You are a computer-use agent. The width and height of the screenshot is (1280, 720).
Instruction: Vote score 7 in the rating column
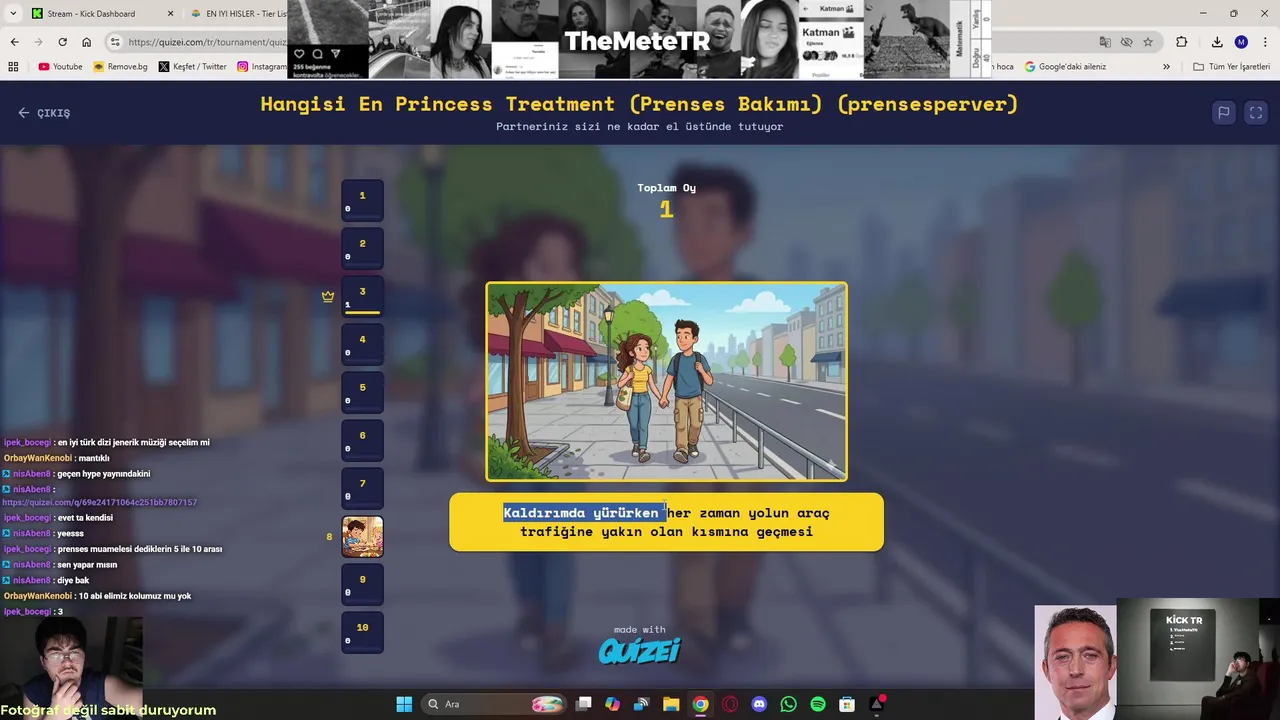(362, 487)
